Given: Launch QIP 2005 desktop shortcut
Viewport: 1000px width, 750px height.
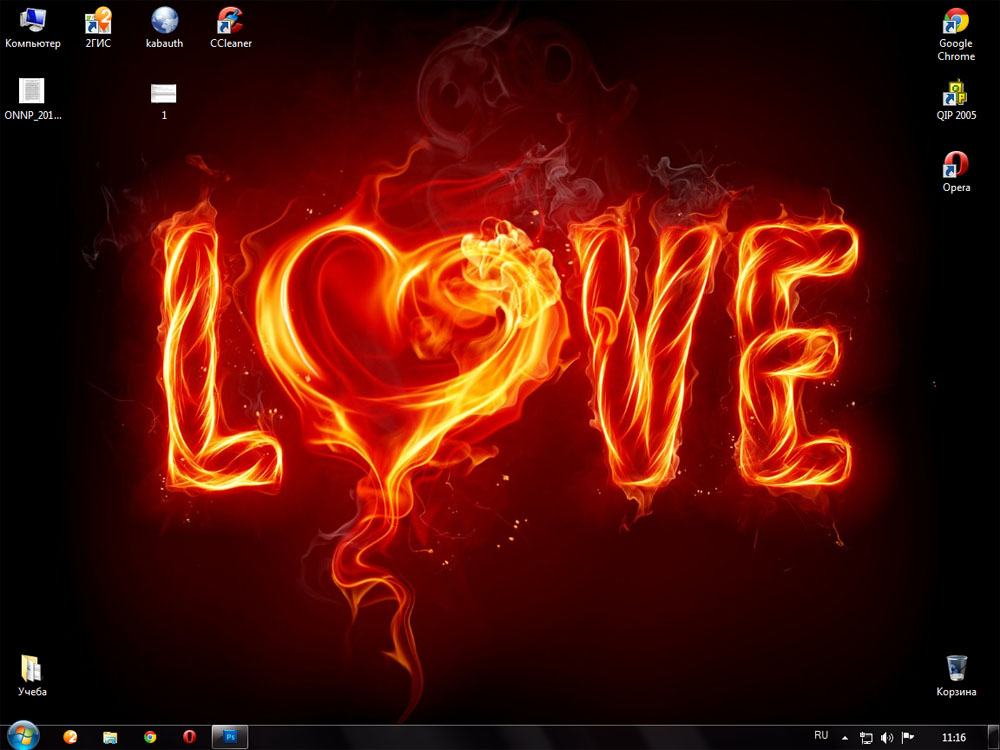Looking at the screenshot, I should (x=955, y=100).
